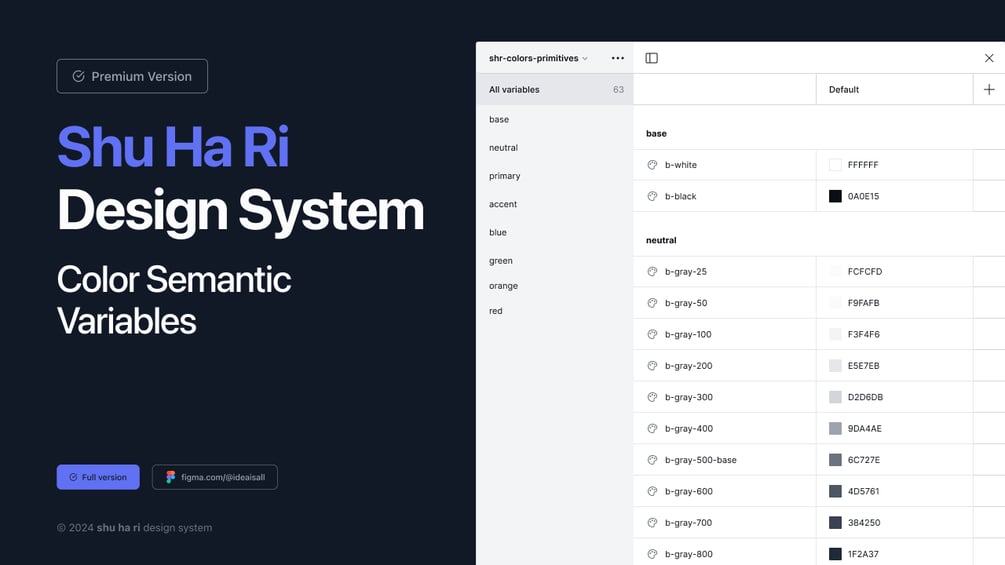Click the 63 variables count
The image size is (1005, 565).
tap(618, 90)
